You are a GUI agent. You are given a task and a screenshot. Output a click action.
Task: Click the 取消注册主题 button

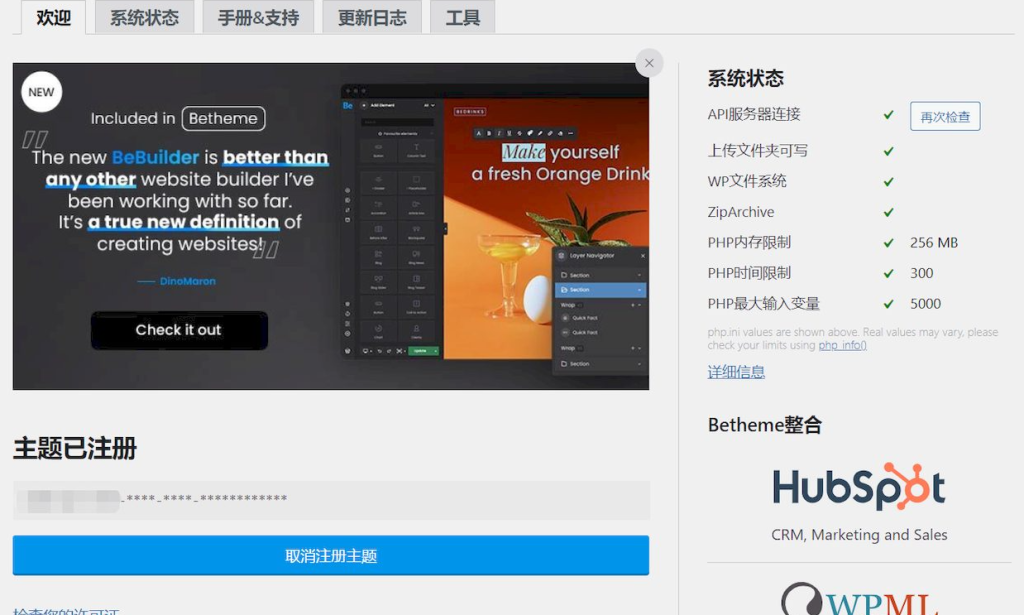coord(331,556)
